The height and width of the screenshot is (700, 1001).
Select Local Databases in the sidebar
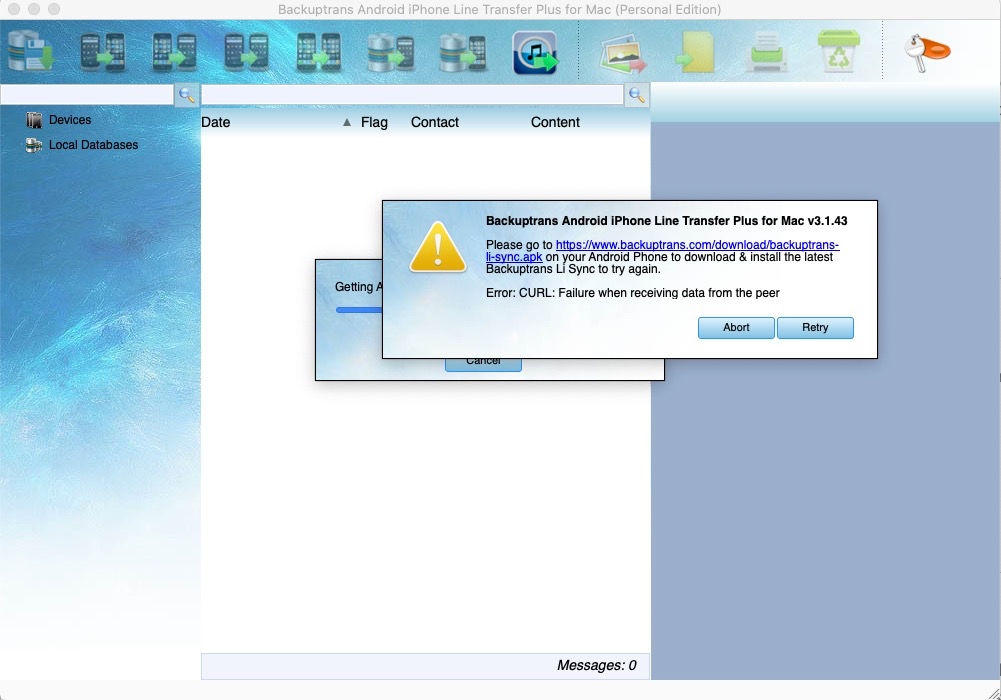tap(93, 145)
